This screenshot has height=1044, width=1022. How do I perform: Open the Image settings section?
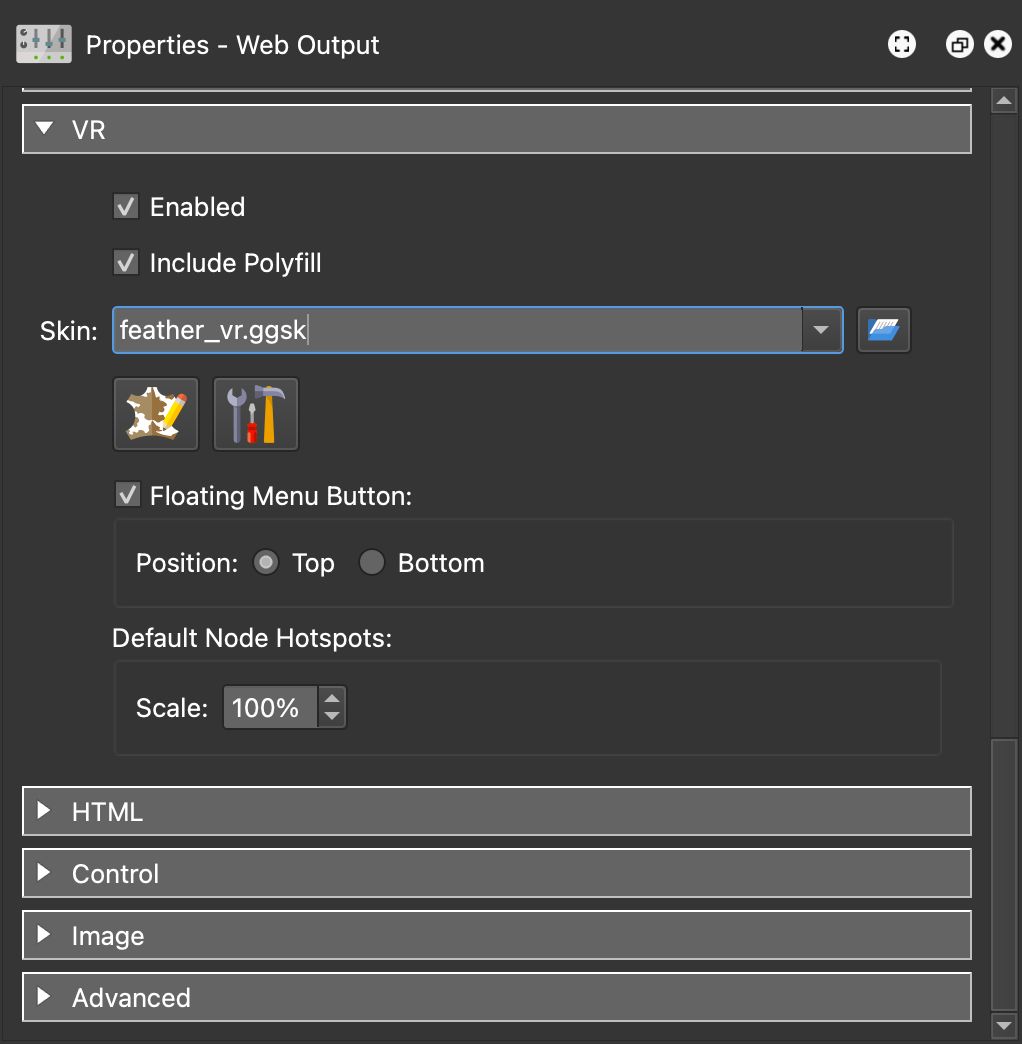(44, 935)
